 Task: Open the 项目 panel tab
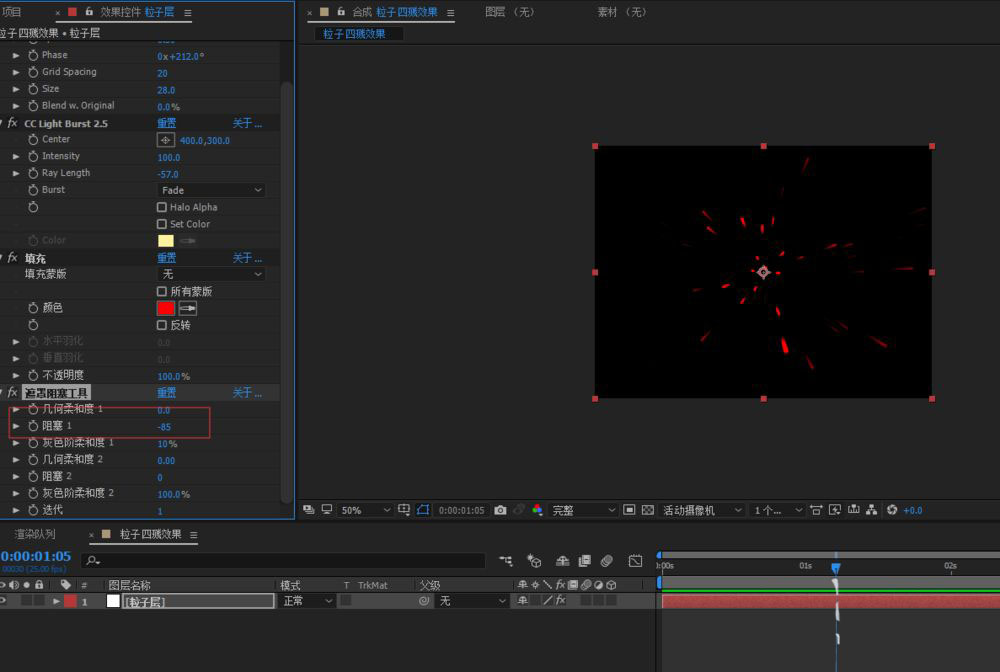[12, 12]
